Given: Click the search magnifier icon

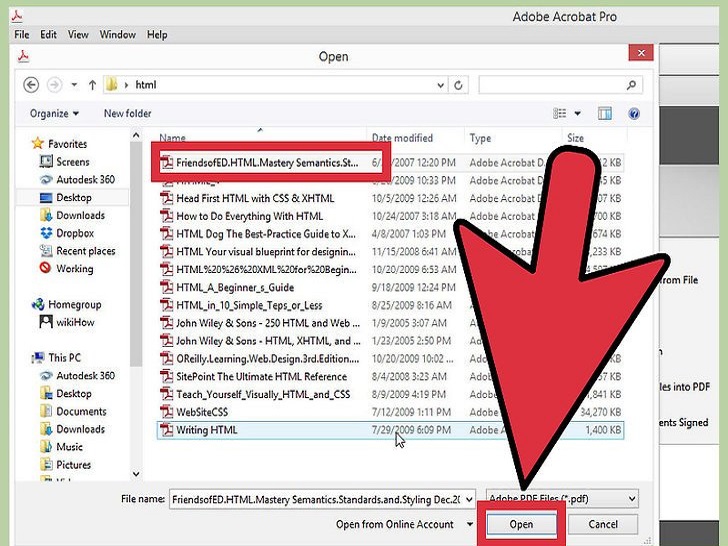Looking at the screenshot, I should pos(632,85).
